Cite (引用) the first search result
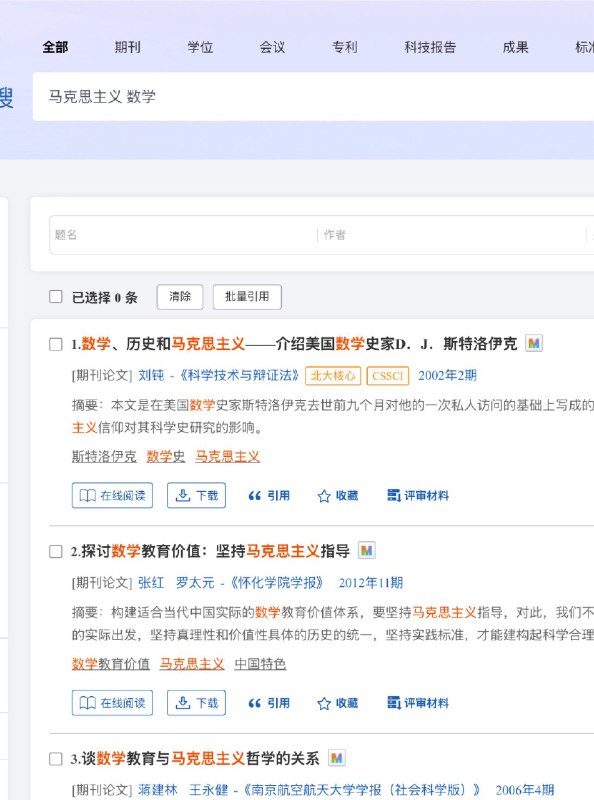This screenshot has width=594, height=800. (269, 495)
